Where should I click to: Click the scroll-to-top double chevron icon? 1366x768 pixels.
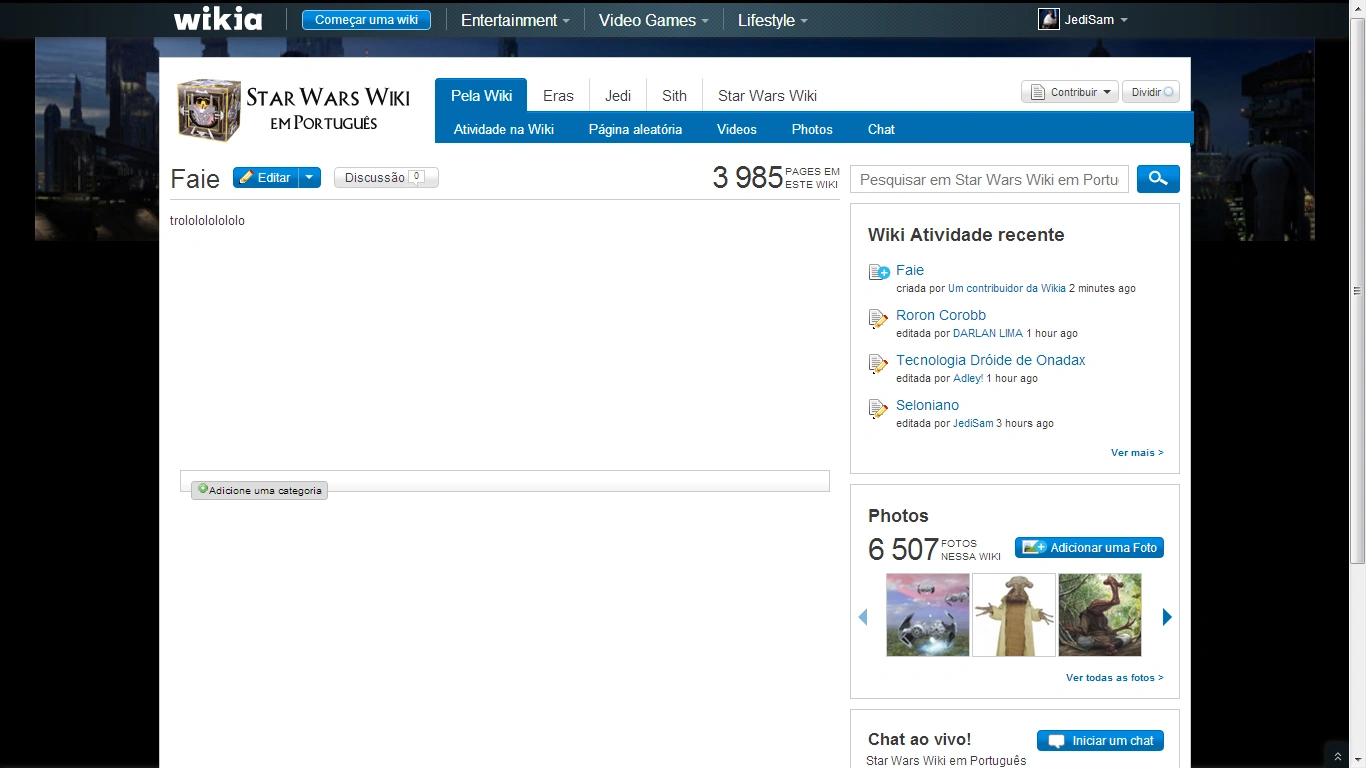[x=1338, y=756]
